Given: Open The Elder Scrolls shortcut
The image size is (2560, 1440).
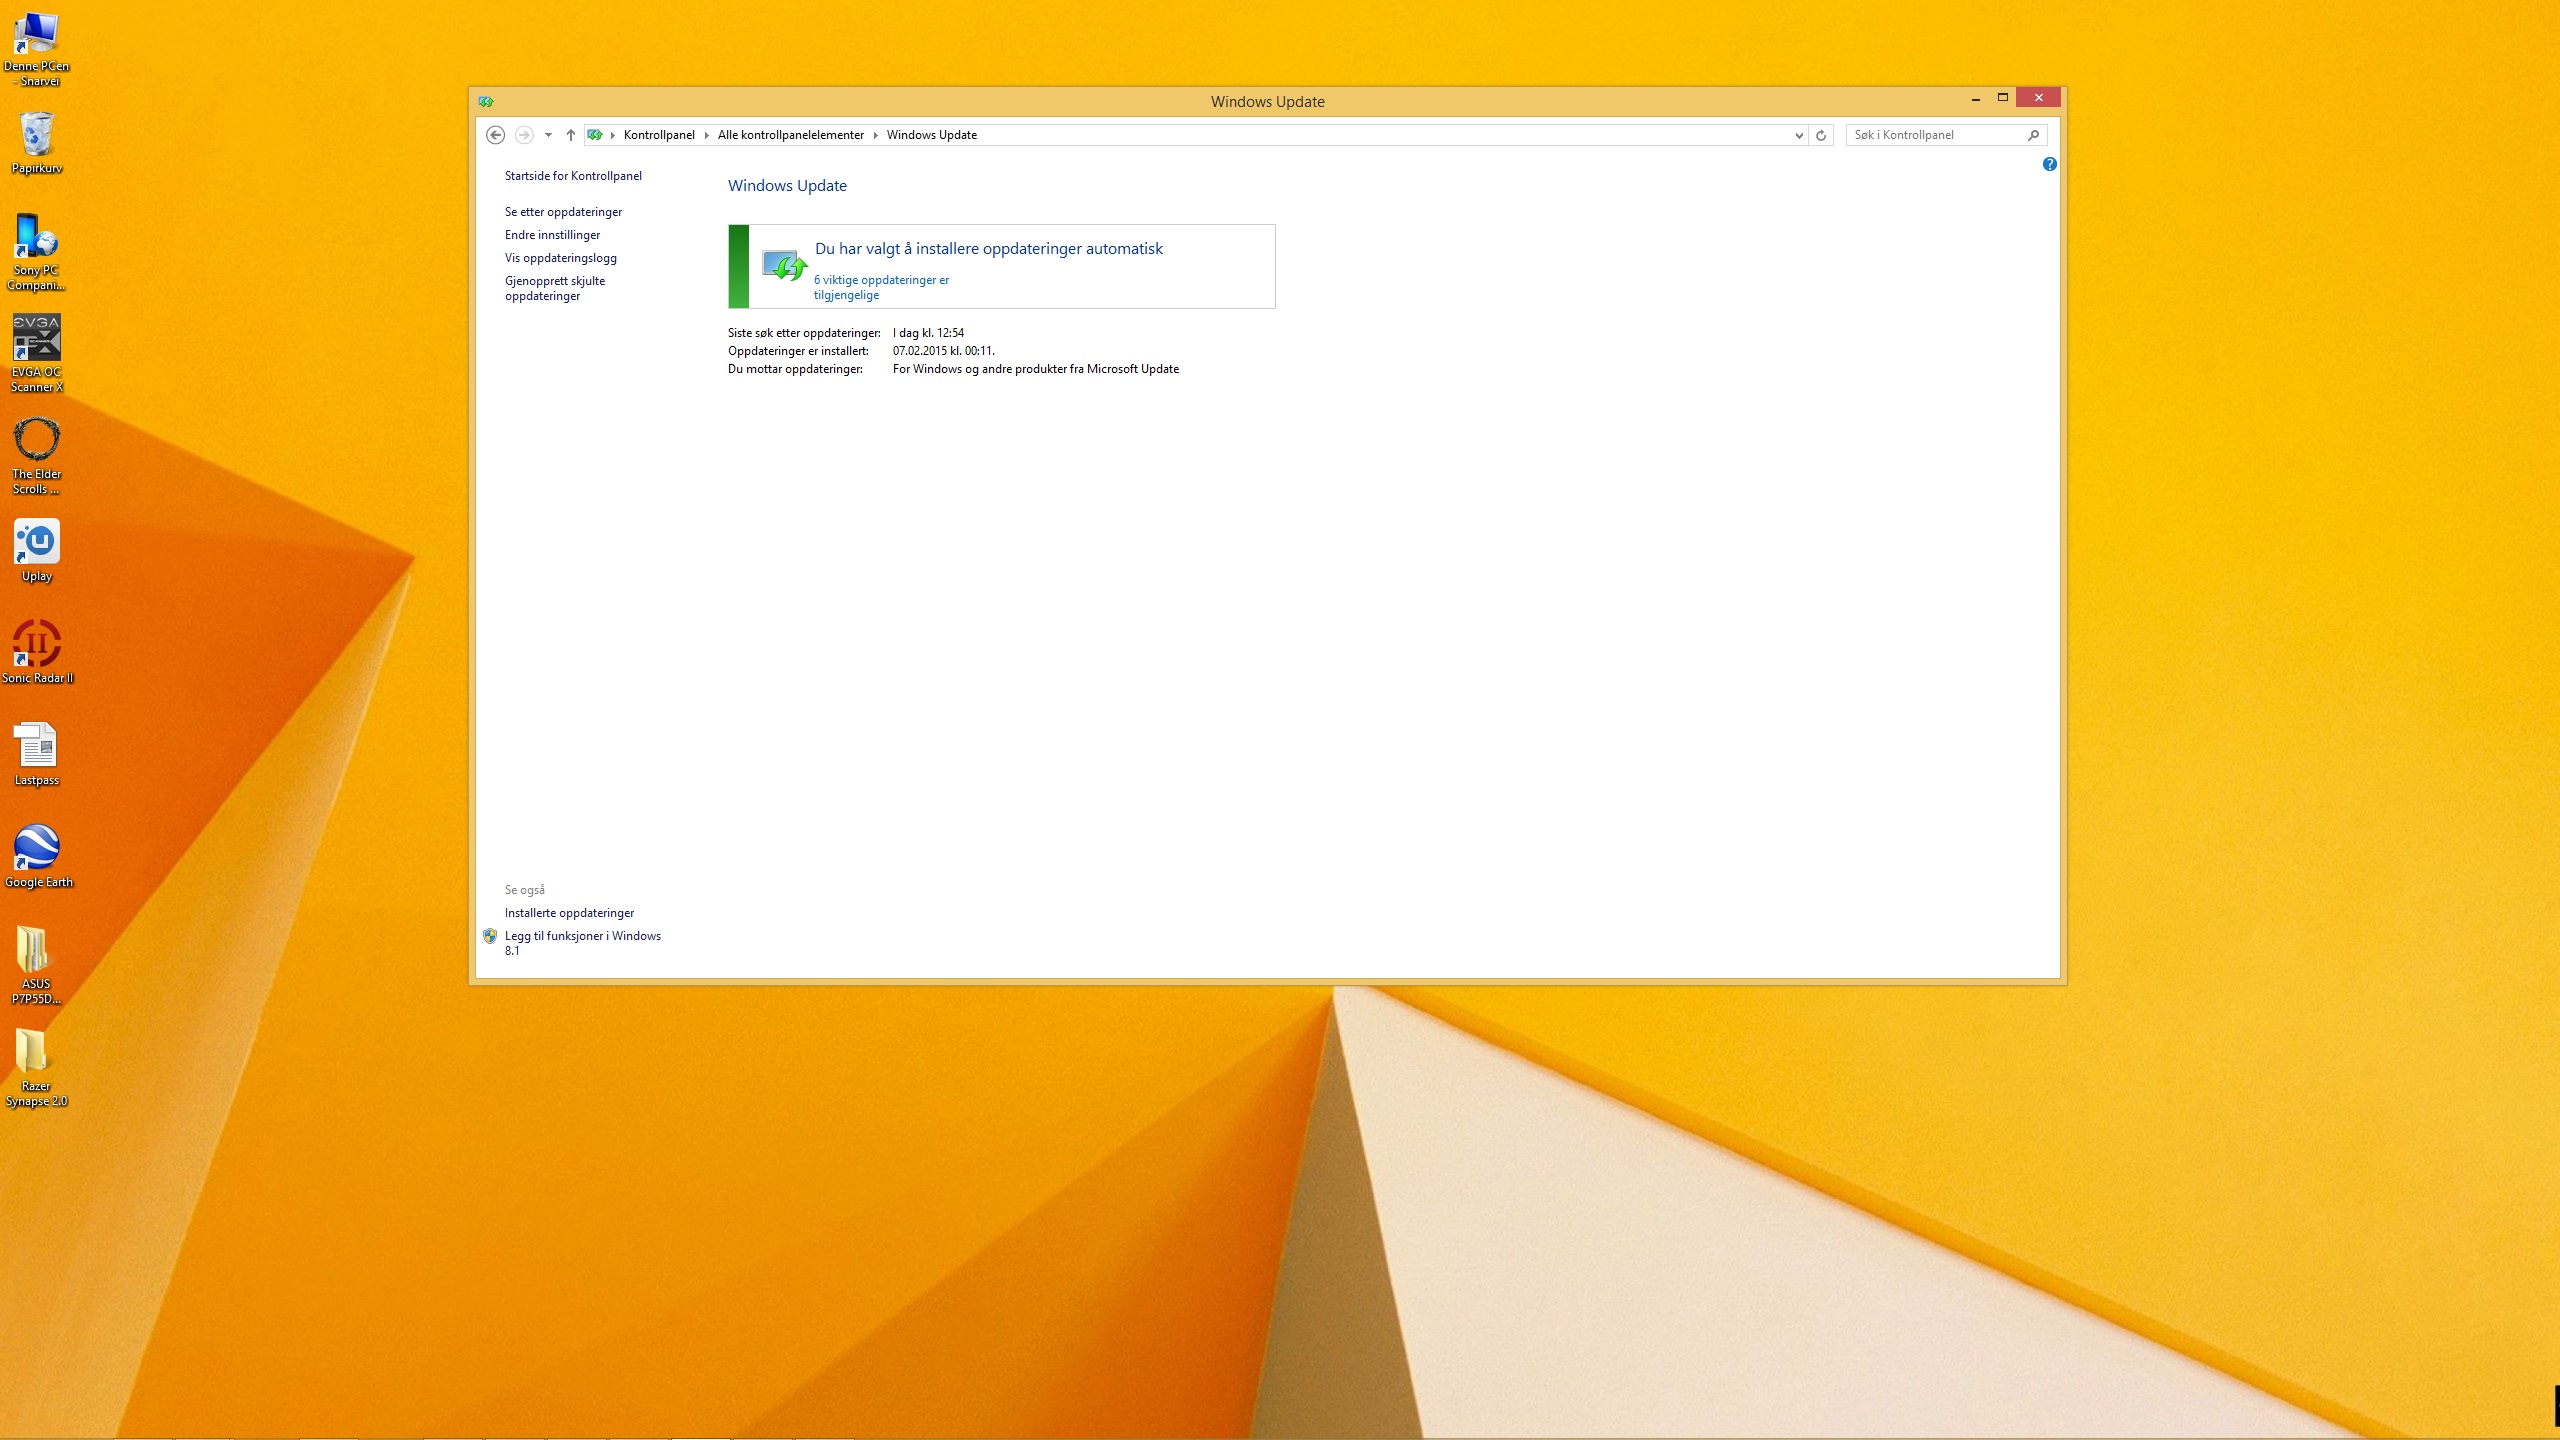Looking at the screenshot, I should click(x=36, y=456).
